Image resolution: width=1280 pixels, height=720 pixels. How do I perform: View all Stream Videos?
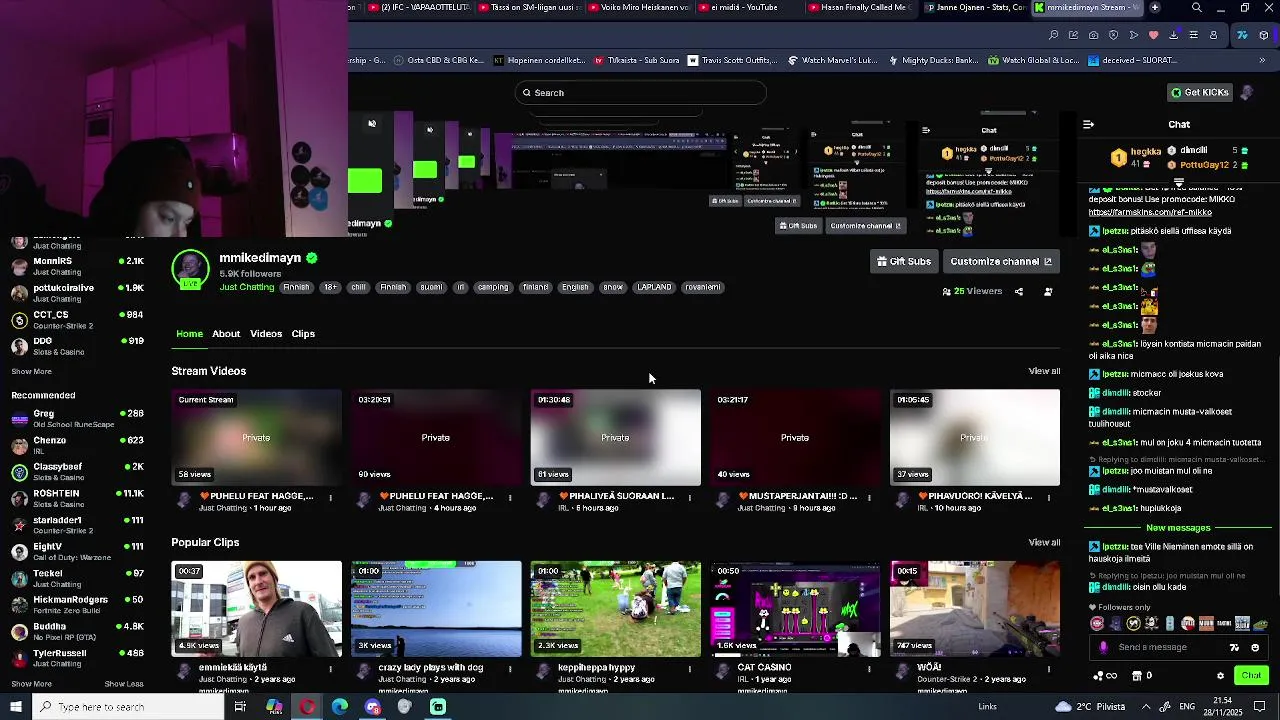1044,371
